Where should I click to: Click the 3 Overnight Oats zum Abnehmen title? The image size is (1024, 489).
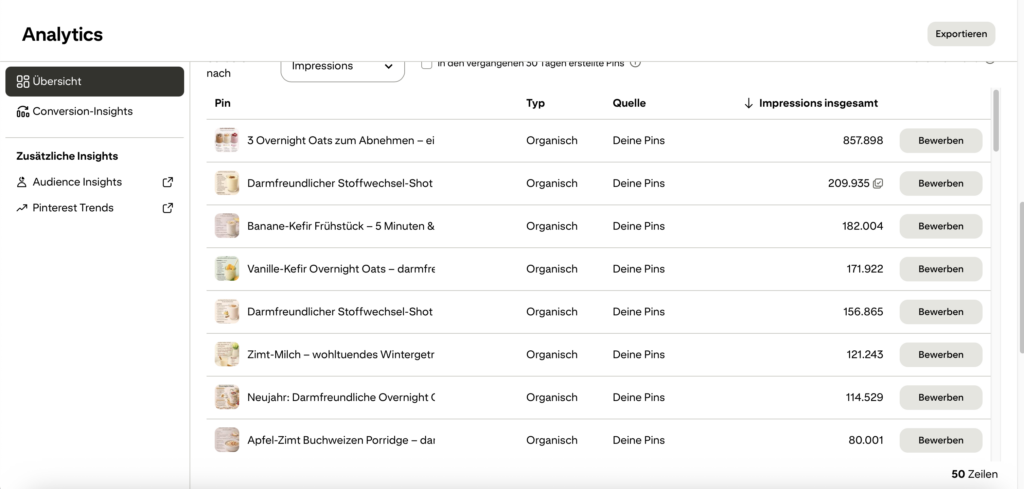click(x=341, y=140)
